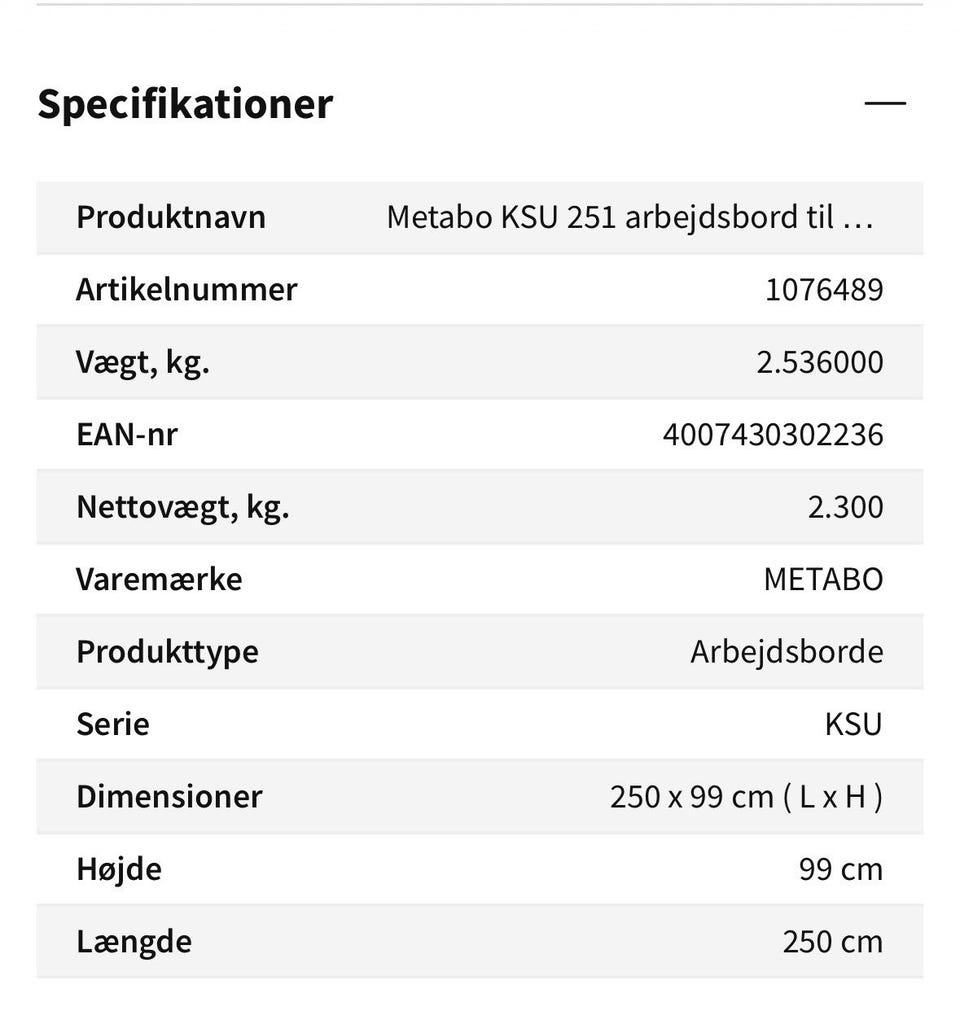Click the Produktnavn row label
This screenshot has width=960, height=1024.
171,217
